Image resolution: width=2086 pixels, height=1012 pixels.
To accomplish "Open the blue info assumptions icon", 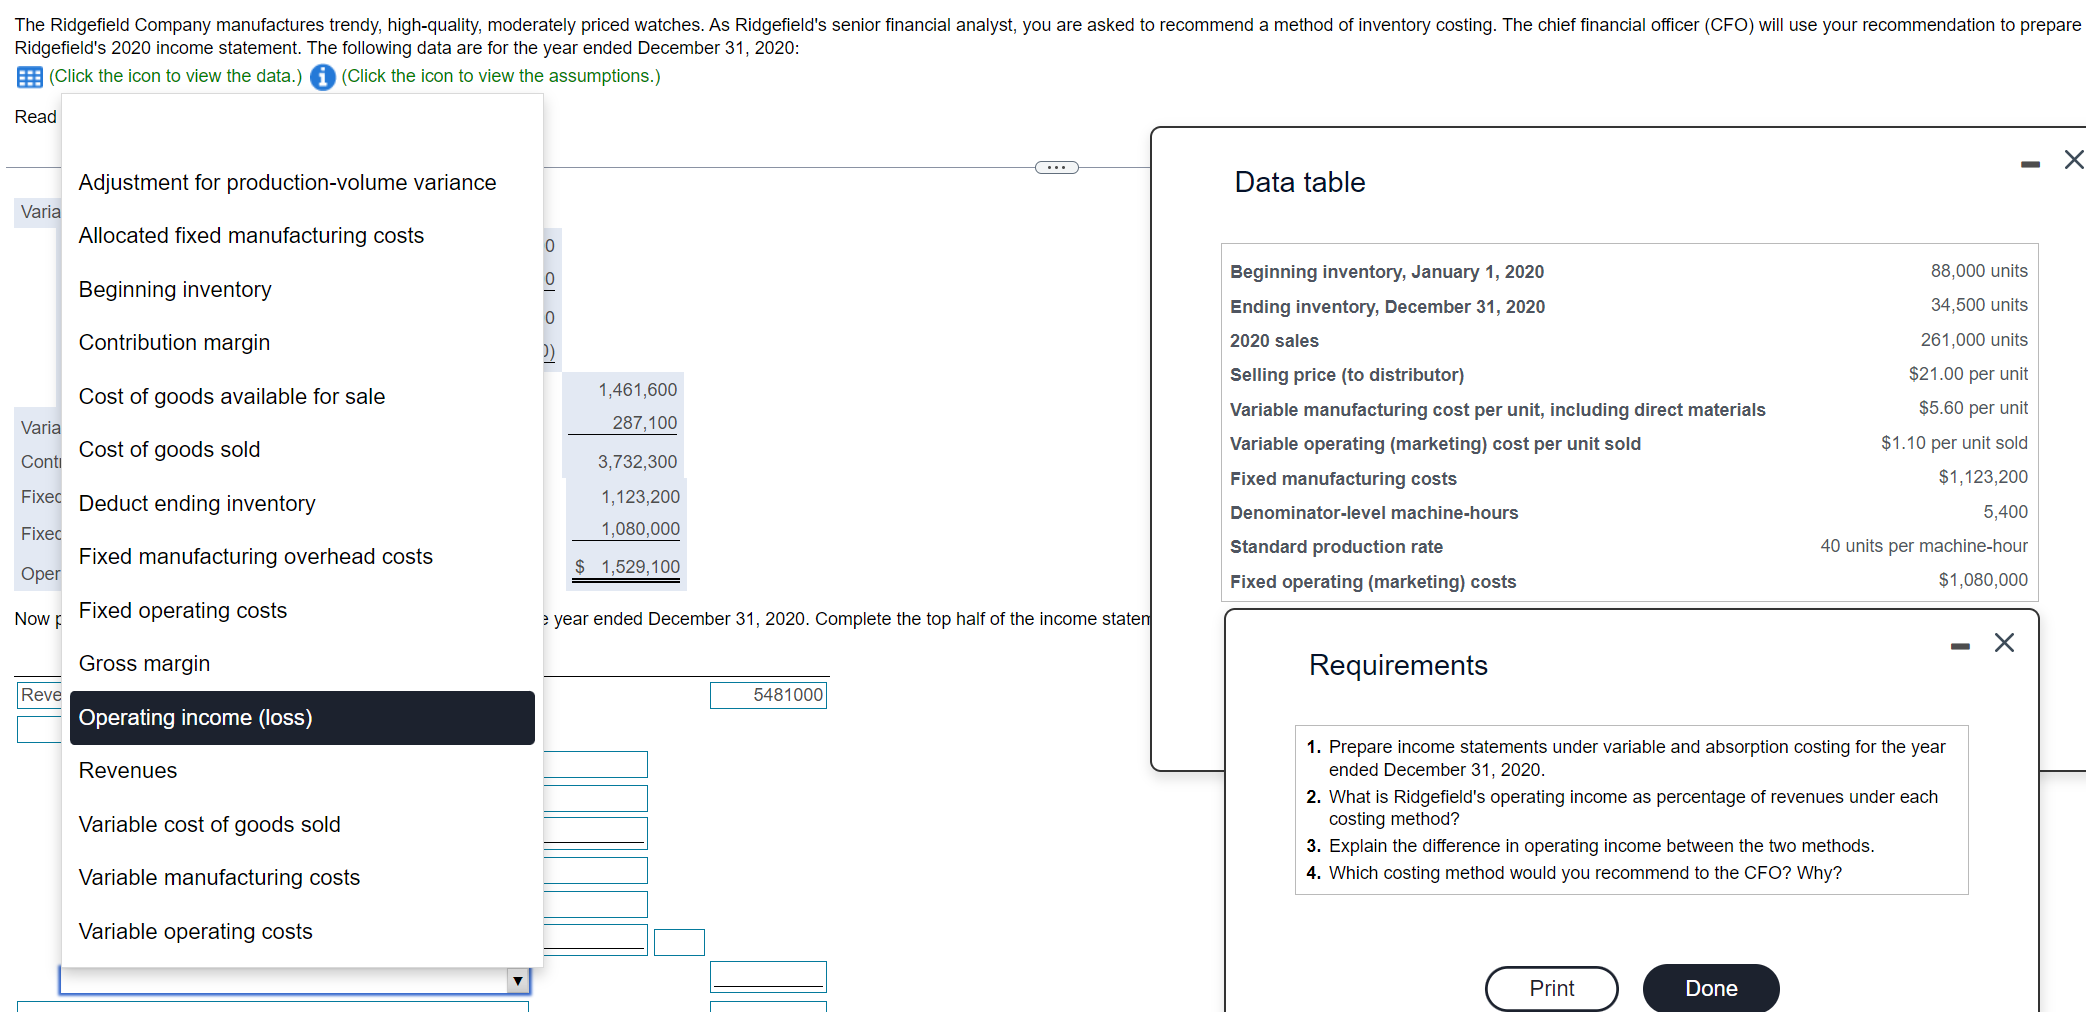I will 322,77.
